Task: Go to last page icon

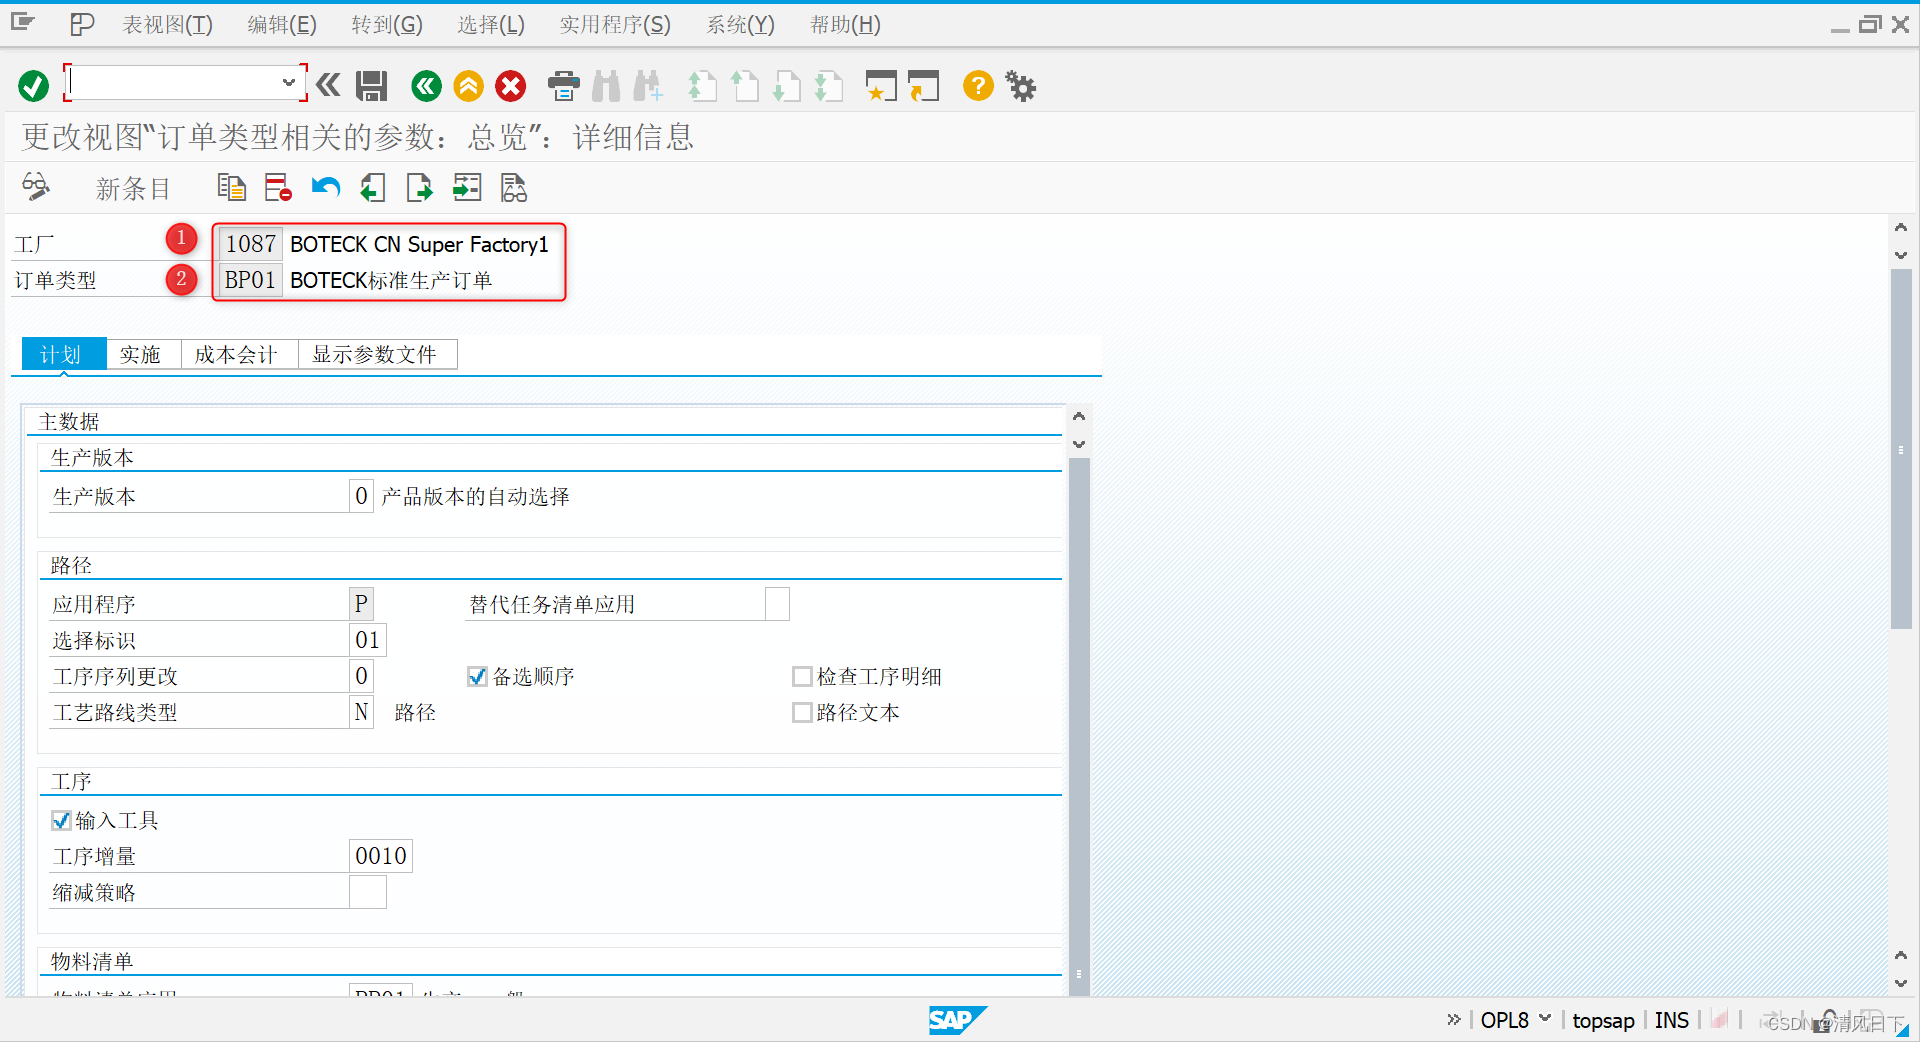Action: coord(829,86)
